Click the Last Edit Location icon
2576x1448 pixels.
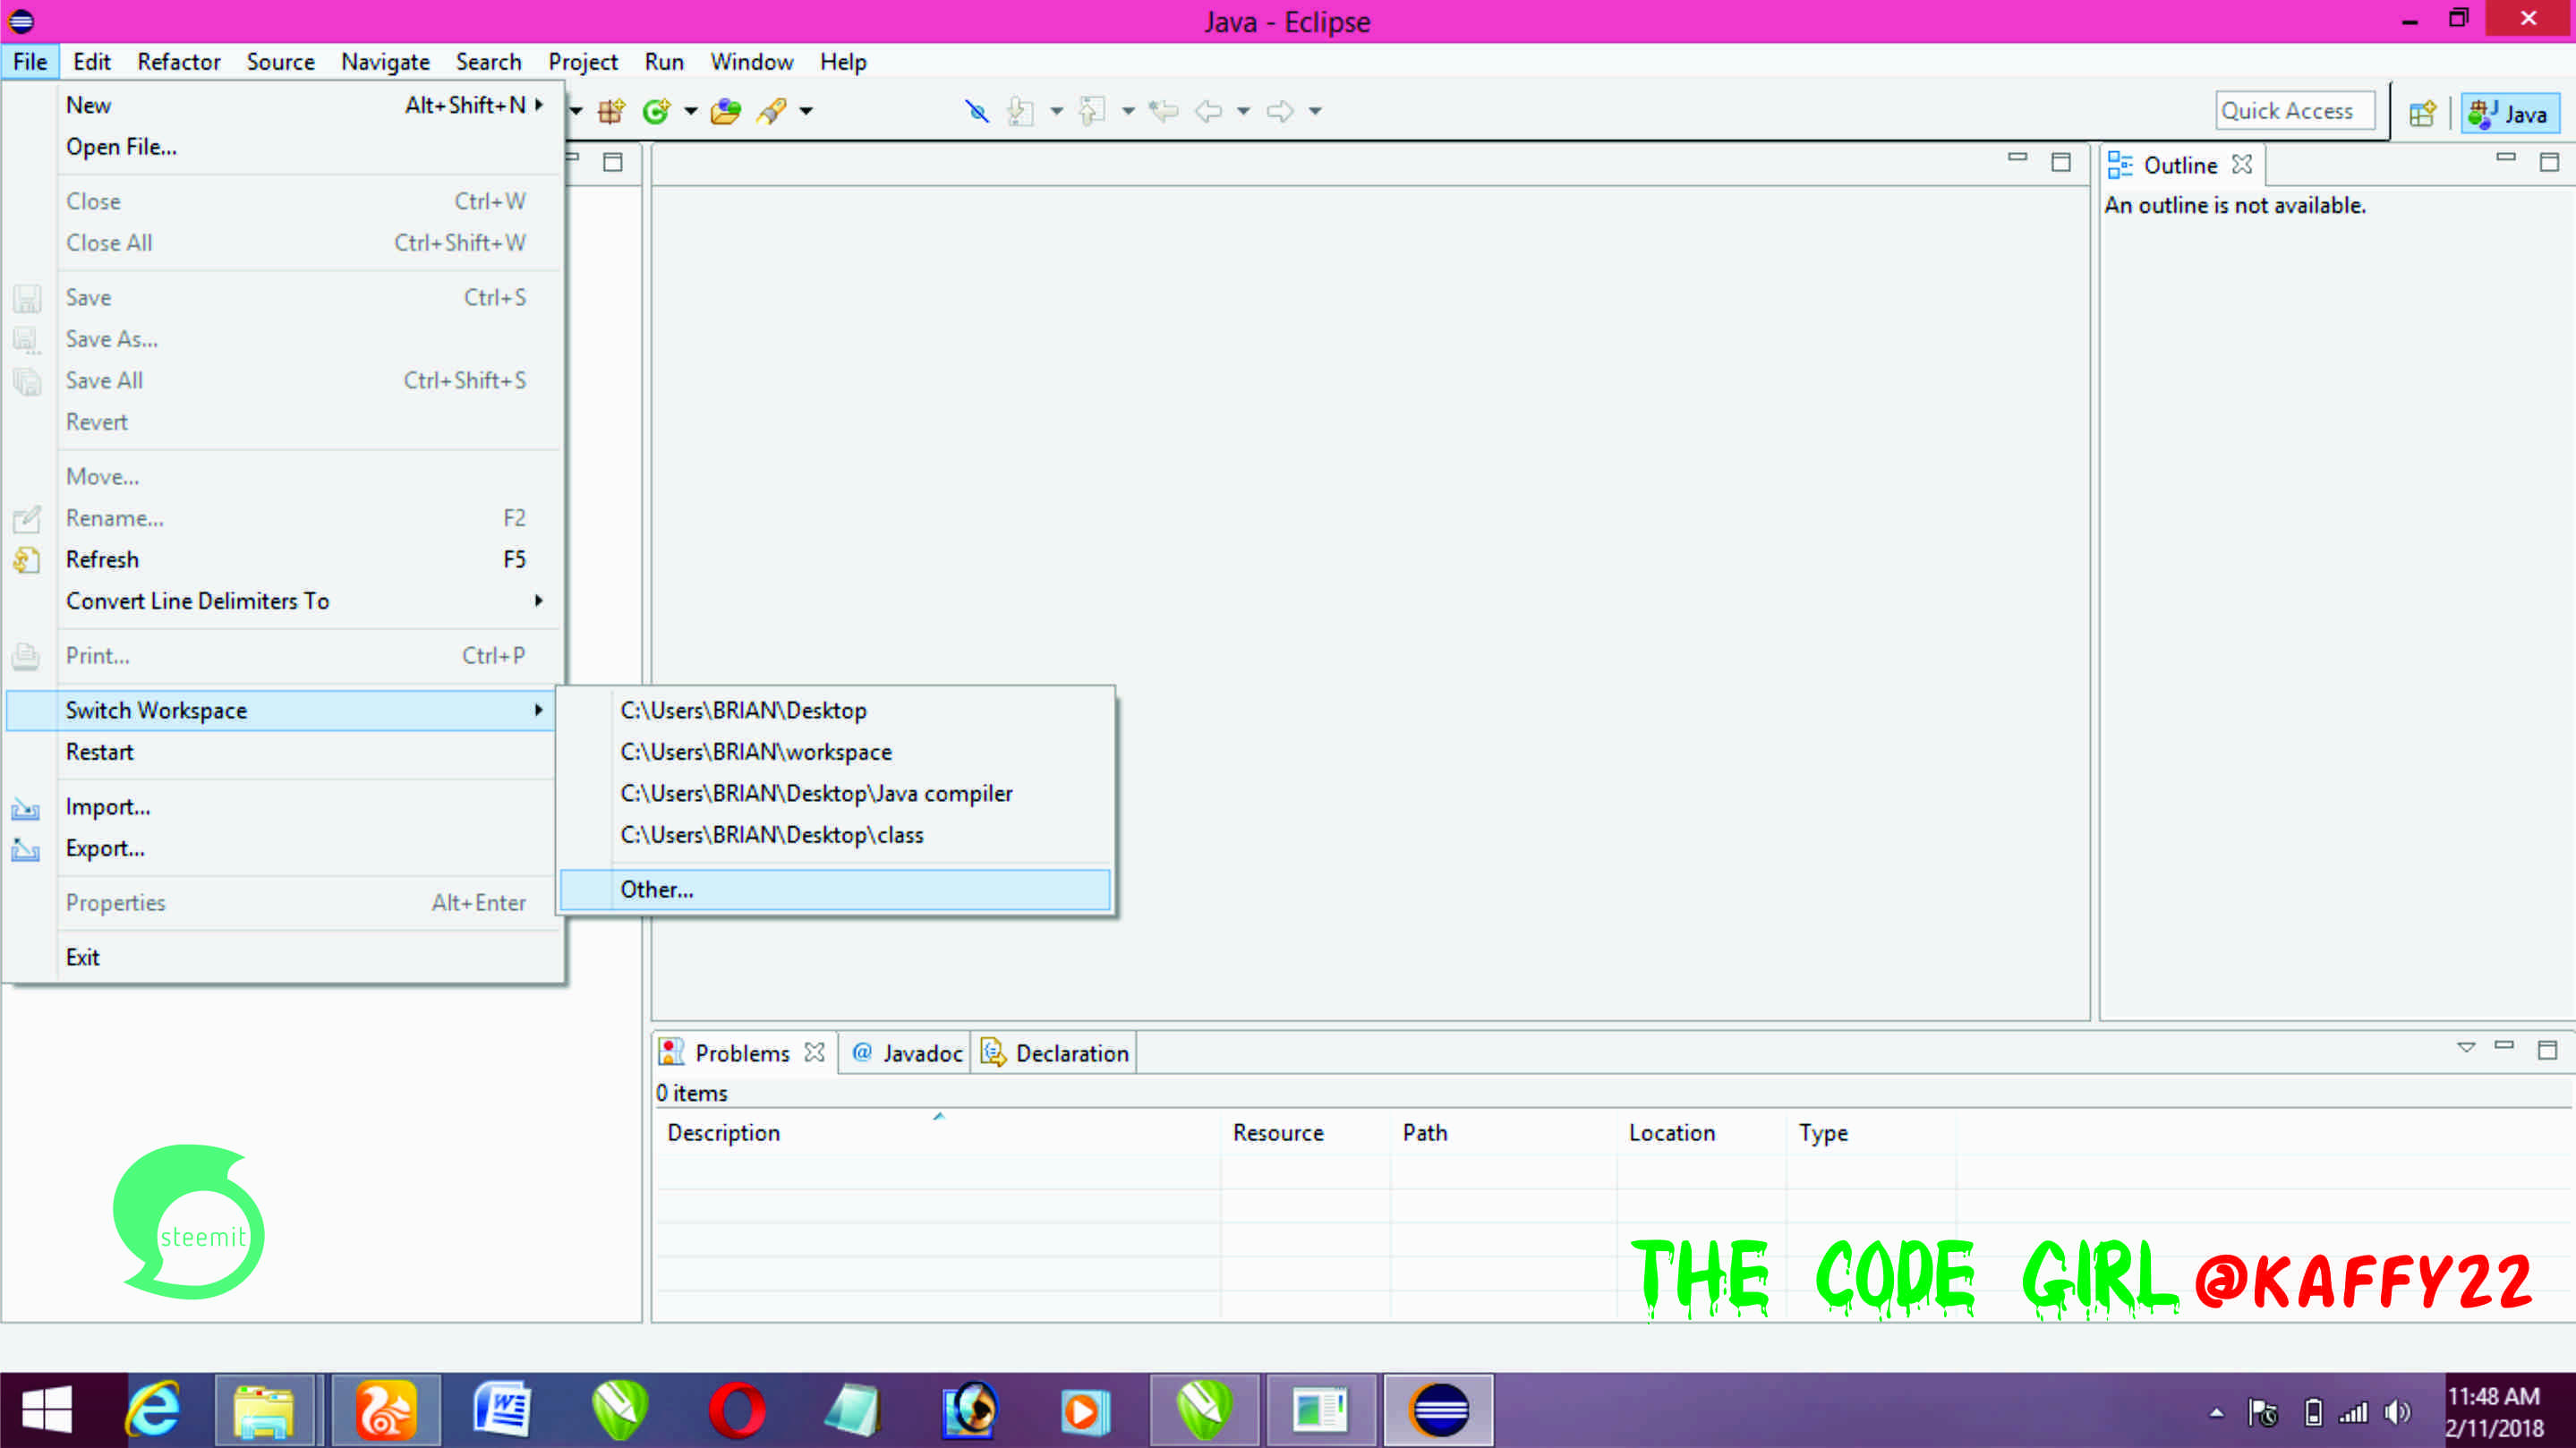click(1163, 111)
